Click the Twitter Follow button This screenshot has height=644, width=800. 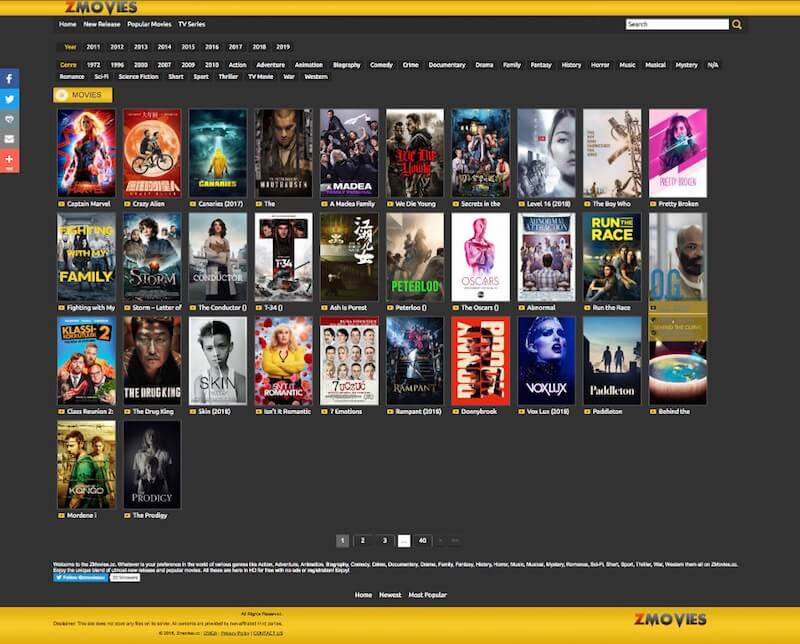click(x=81, y=578)
